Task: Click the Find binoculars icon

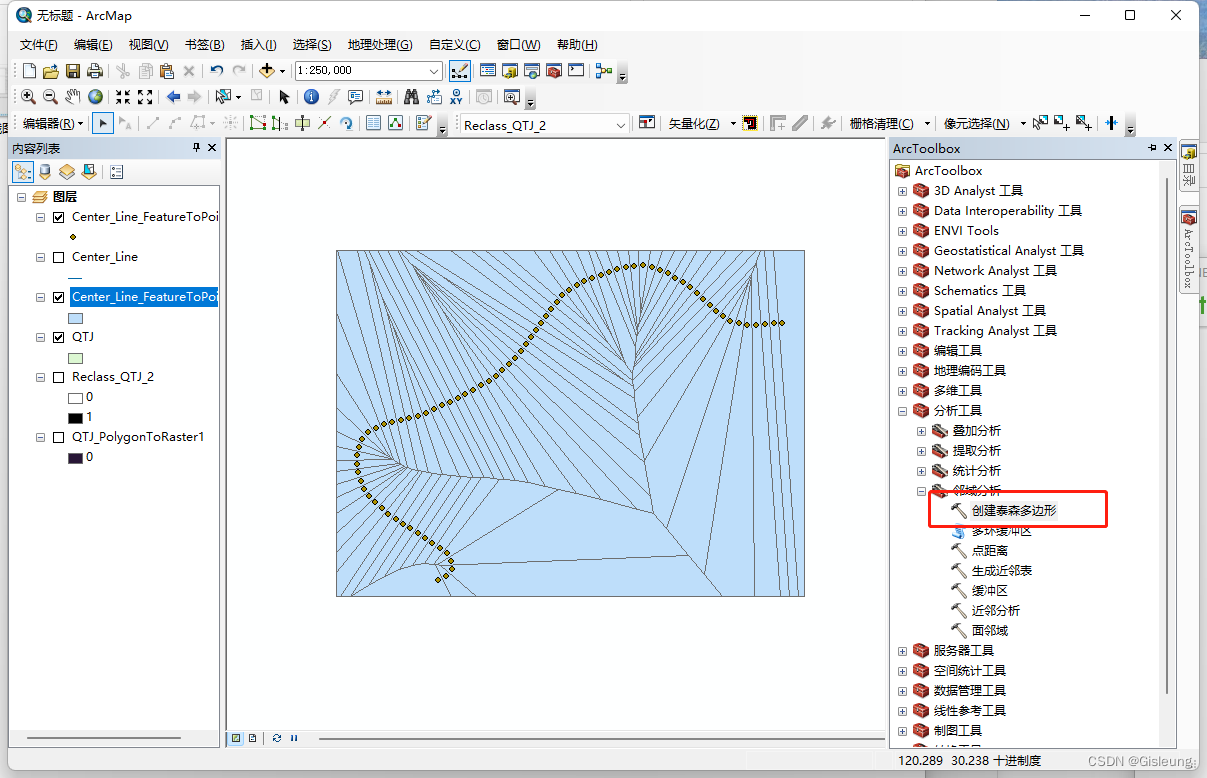Action: (410, 97)
